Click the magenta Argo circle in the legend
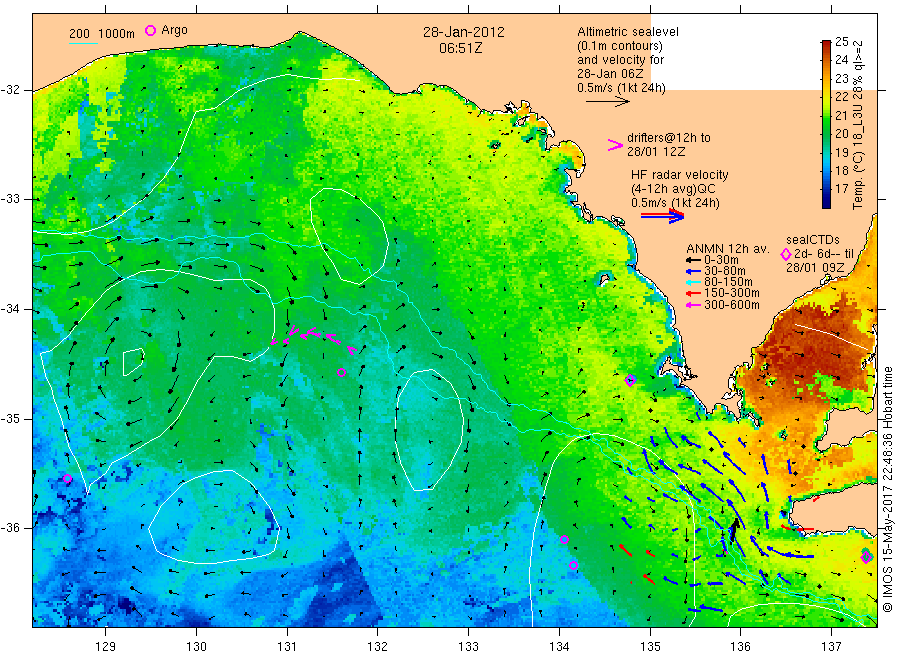The width and height of the screenshot is (900, 660). tap(150, 30)
